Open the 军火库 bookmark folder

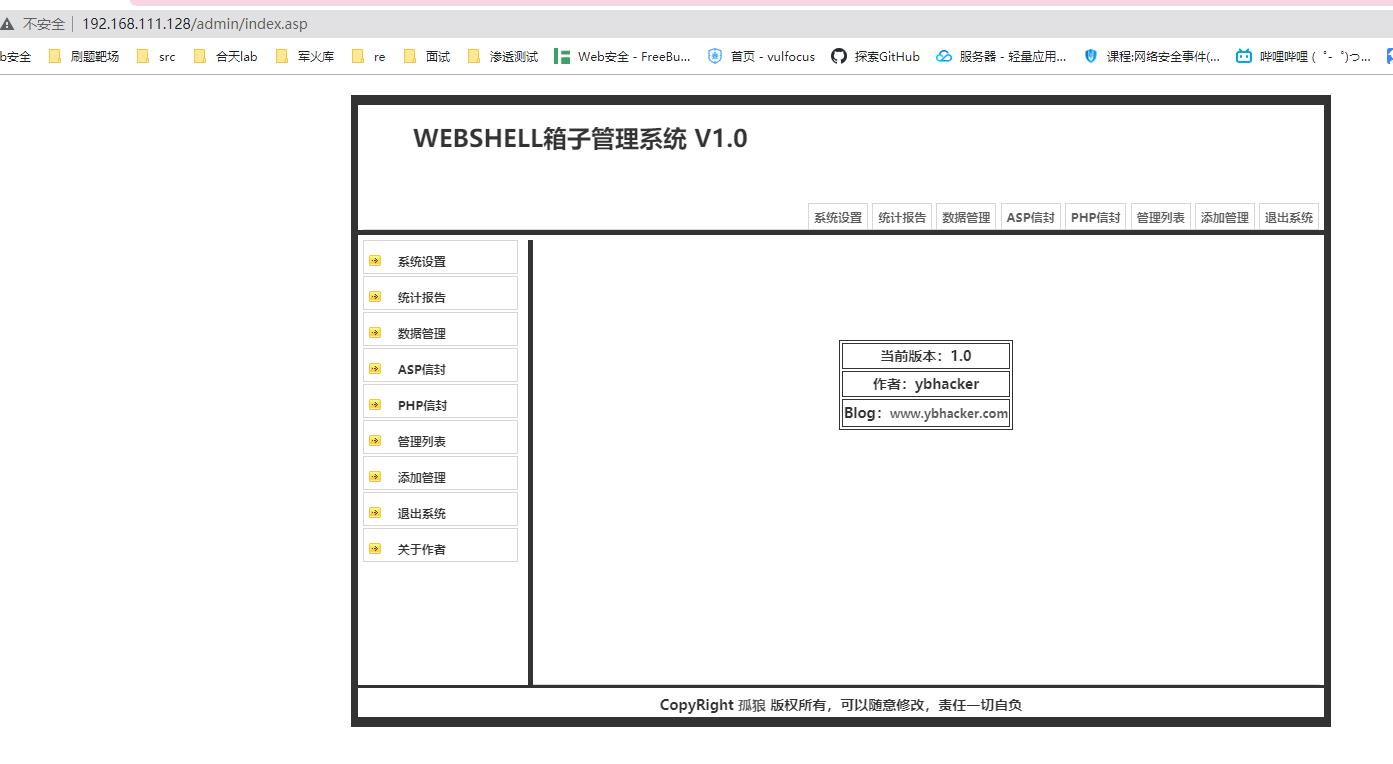point(304,56)
